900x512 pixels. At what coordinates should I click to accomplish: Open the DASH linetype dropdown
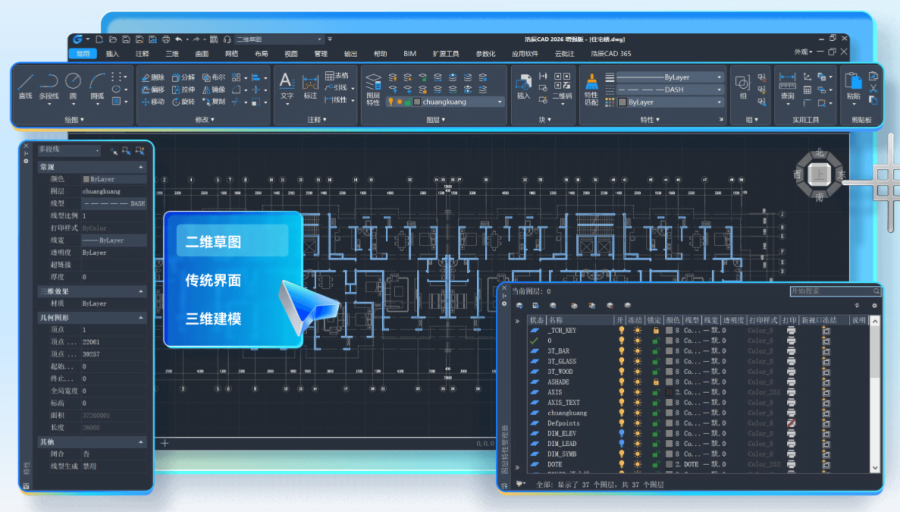pos(717,89)
